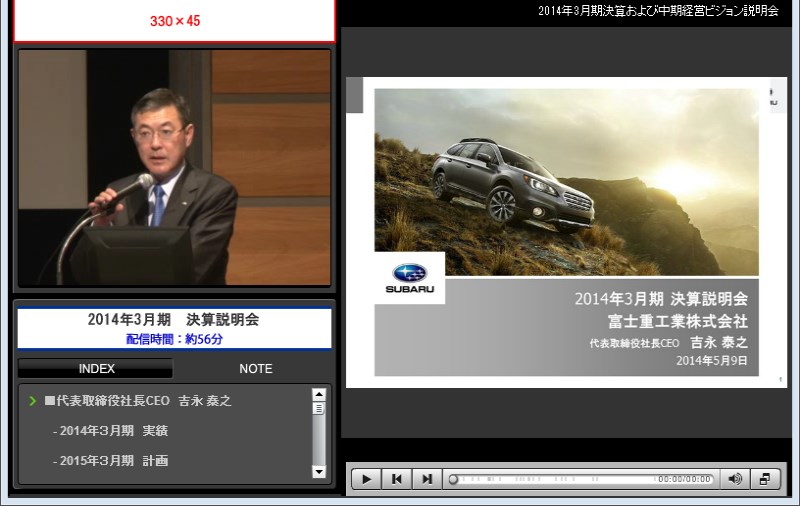Click the speaker video panel
The height and width of the screenshot is (506, 800).
click(x=174, y=167)
